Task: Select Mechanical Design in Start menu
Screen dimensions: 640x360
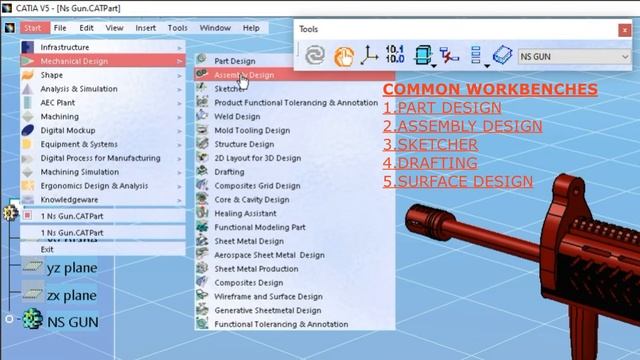Action: tap(103, 61)
